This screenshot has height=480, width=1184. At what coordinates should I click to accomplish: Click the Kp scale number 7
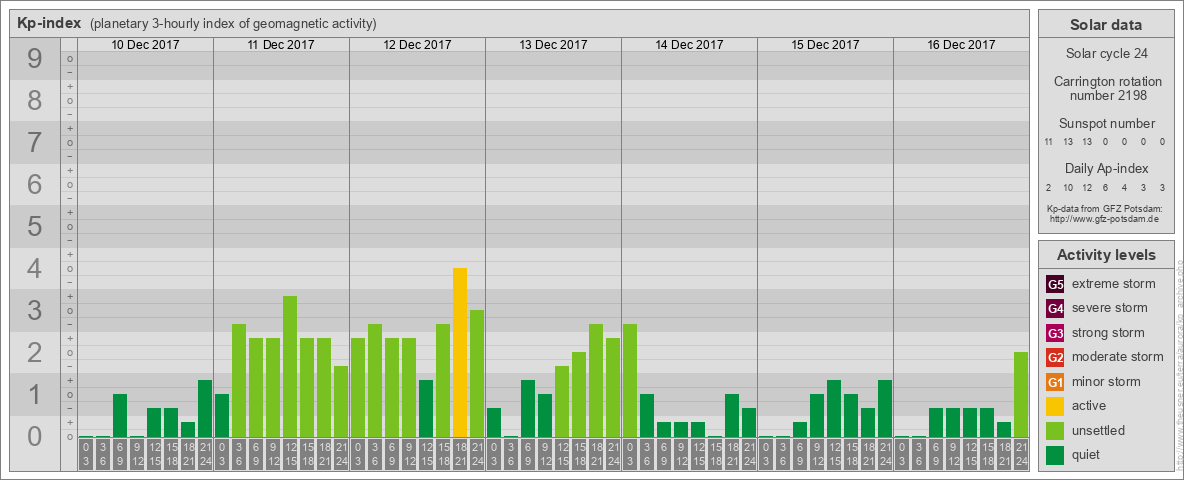(35, 143)
